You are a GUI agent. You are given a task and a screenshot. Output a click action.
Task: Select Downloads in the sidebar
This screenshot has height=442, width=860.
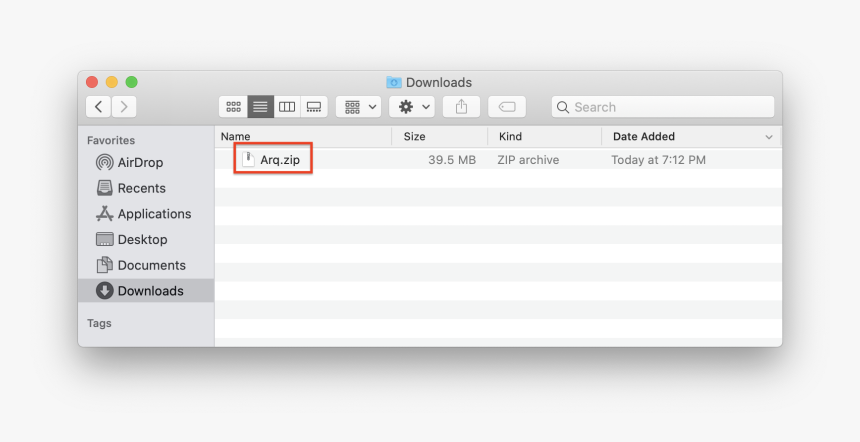coord(150,291)
